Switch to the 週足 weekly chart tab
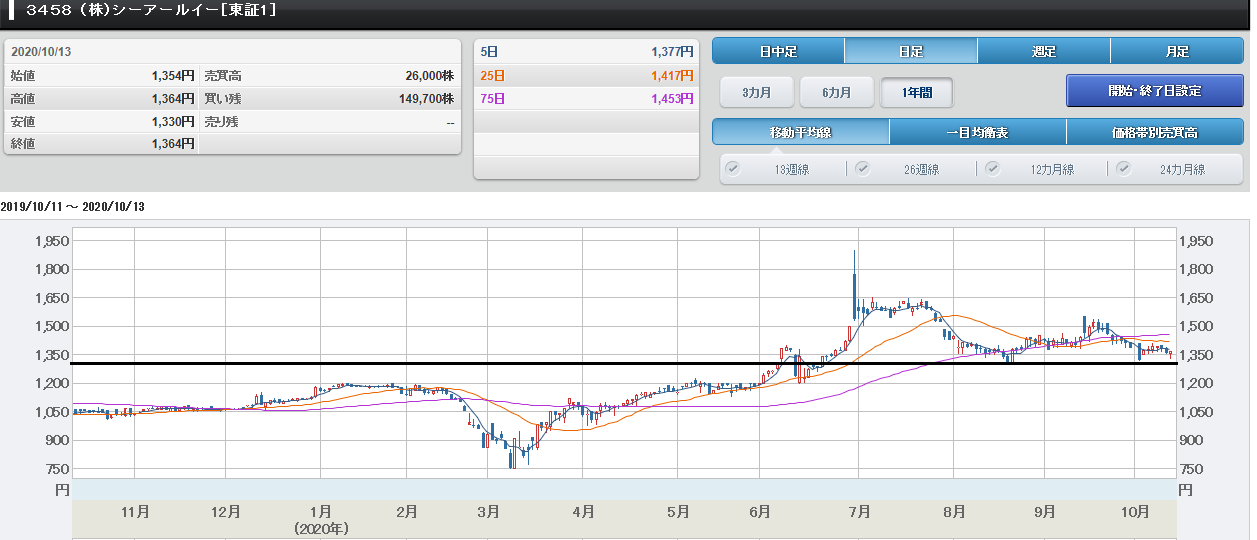 [x=1044, y=51]
